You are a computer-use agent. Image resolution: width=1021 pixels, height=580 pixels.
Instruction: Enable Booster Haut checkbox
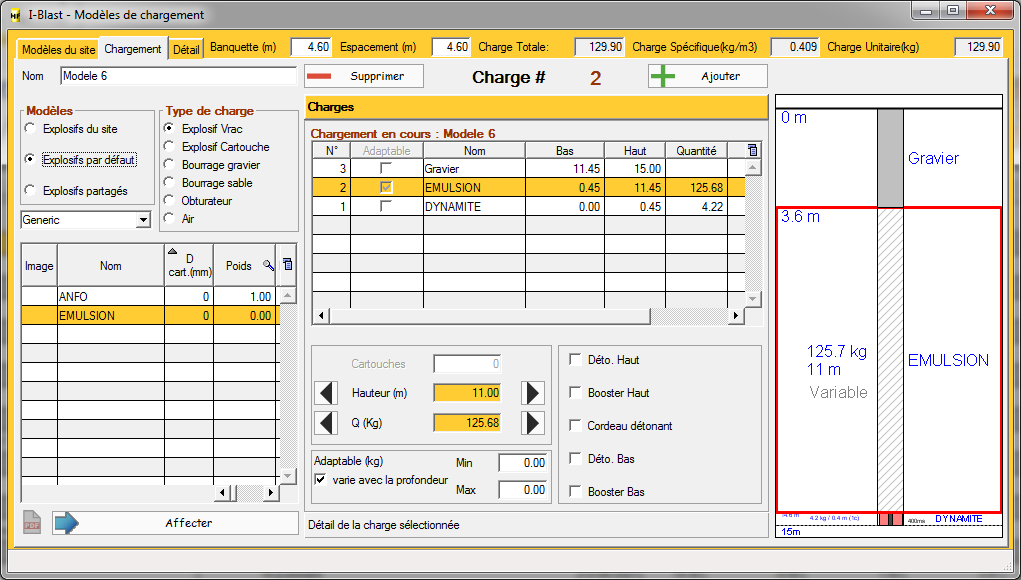(x=576, y=393)
